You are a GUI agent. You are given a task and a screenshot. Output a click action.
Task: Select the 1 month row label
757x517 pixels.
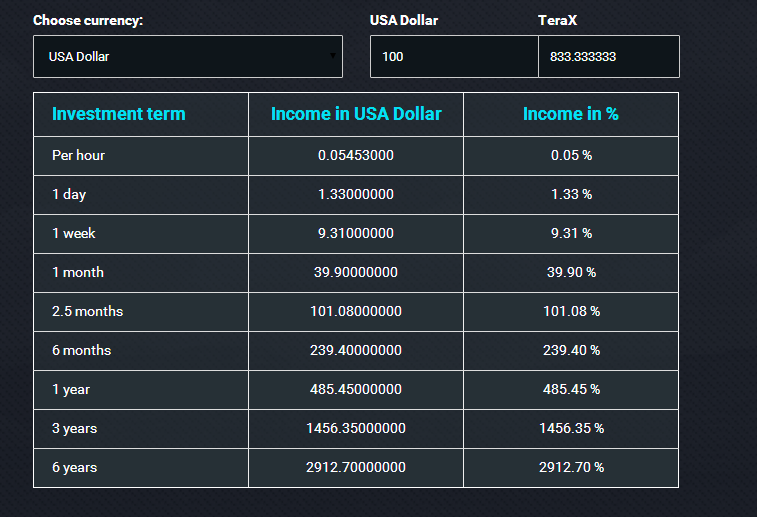point(78,272)
